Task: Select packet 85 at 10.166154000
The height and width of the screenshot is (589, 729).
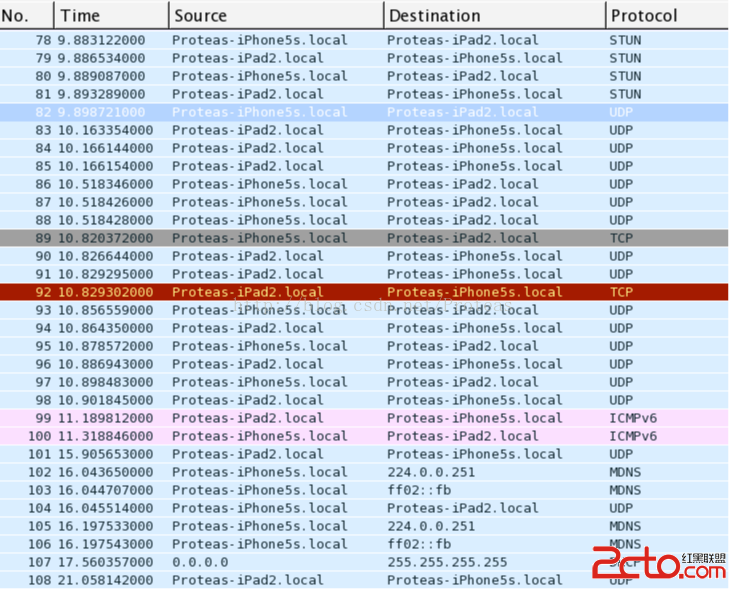Action: click(364, 166)
